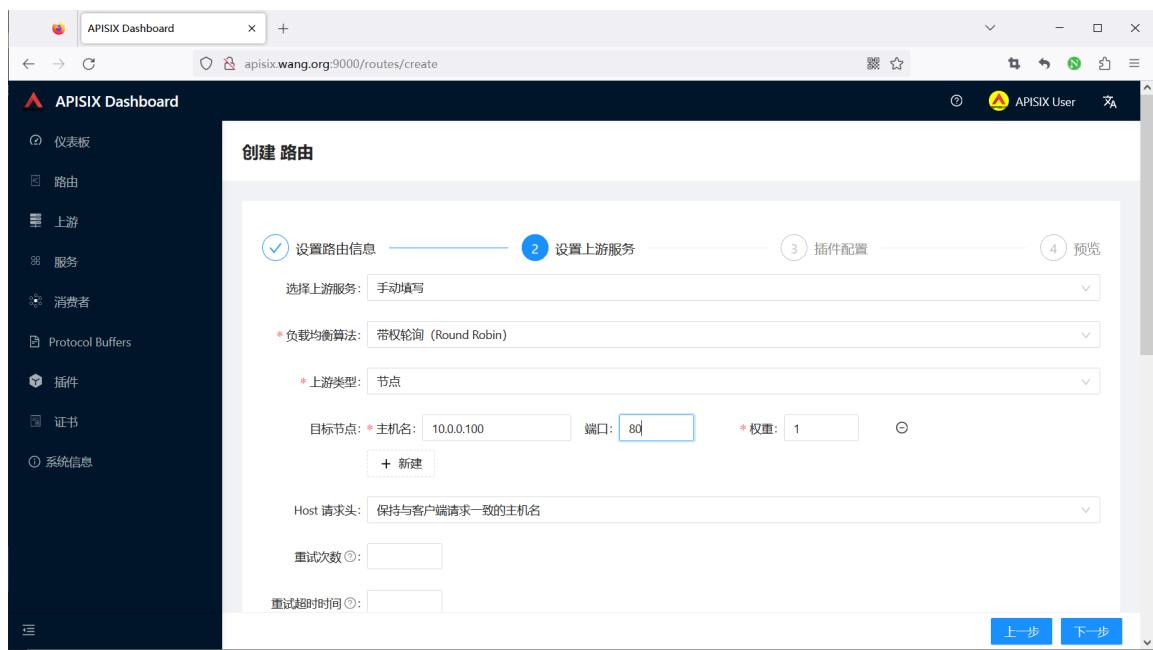Click the 路由 sidebar icon
The width and height of the screenshot is (1153, 650).
(x=35, y=180)
